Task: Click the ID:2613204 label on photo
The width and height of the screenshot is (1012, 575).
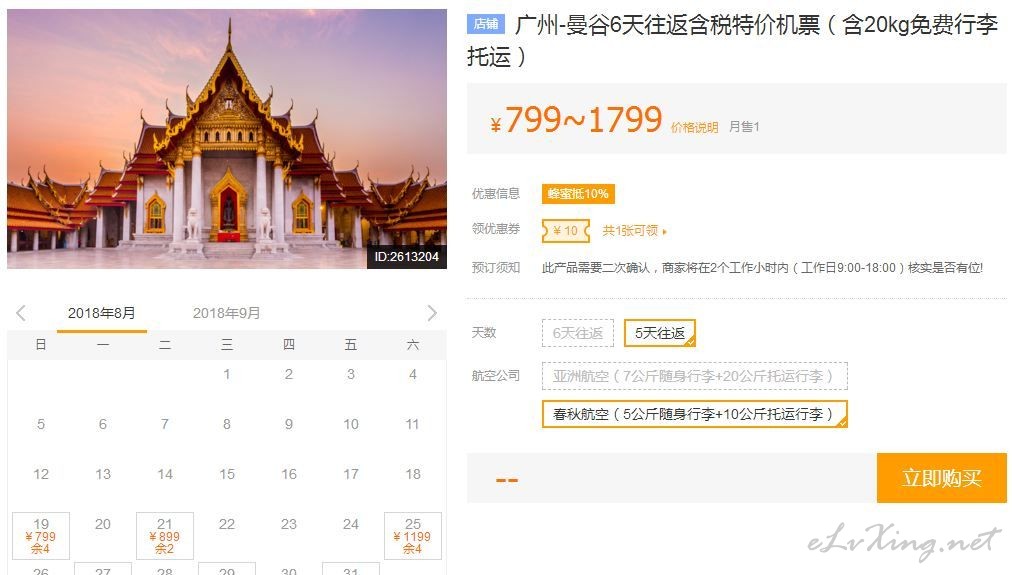Action: pos(407,257)
